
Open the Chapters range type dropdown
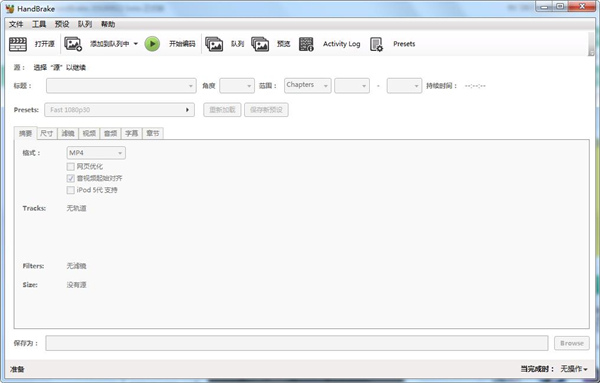[308, 85]
